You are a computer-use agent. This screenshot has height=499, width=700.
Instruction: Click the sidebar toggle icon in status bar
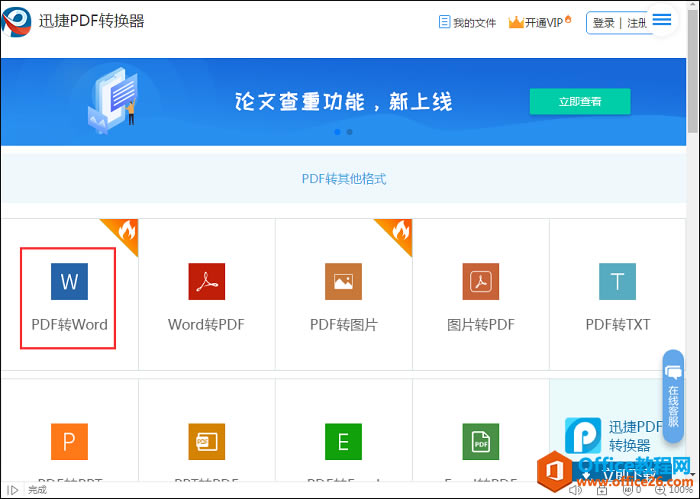coord(12,490)
